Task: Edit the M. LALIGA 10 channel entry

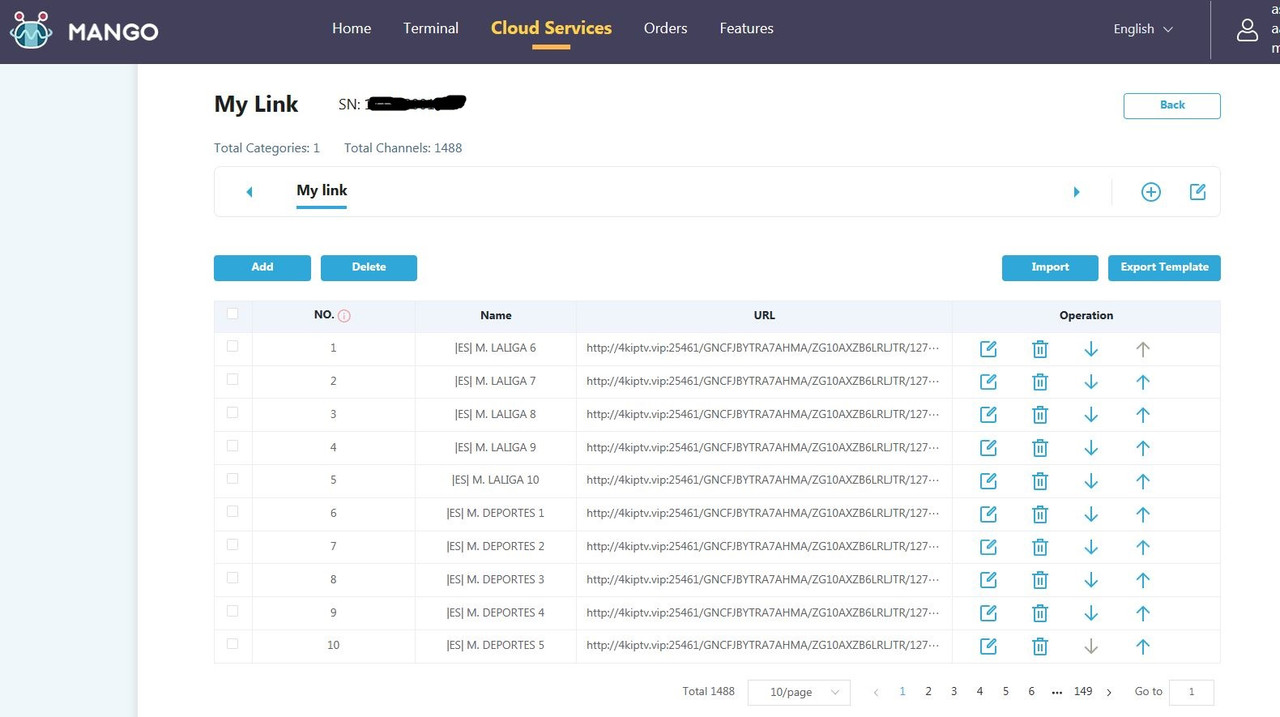Action: 988,481
